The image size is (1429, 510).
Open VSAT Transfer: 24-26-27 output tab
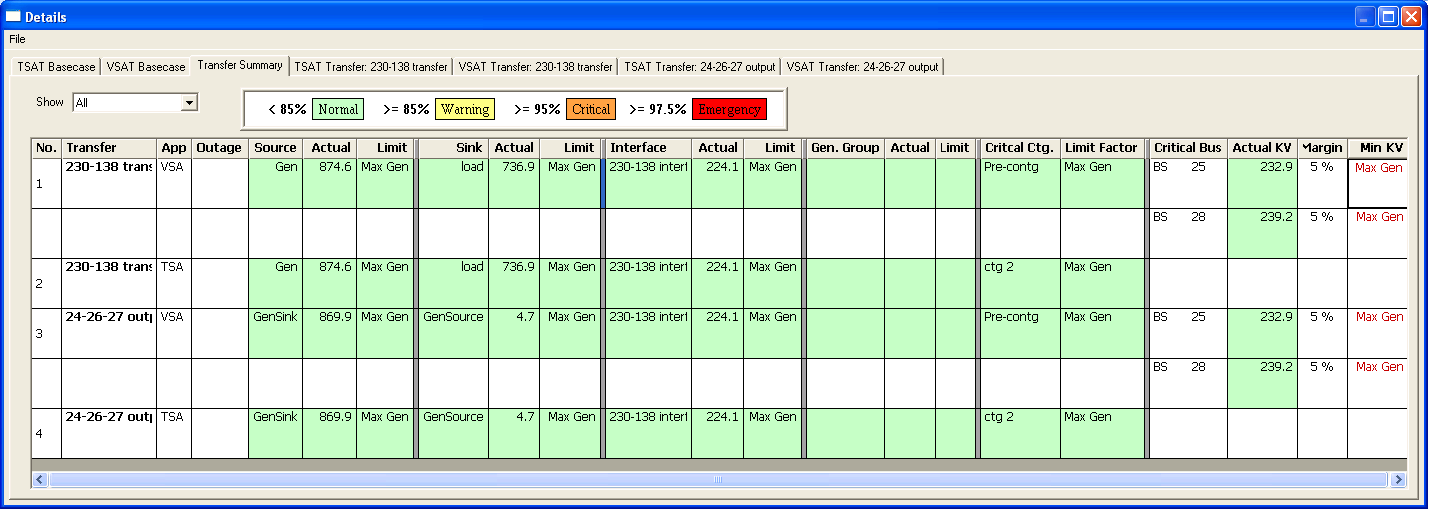862,67
